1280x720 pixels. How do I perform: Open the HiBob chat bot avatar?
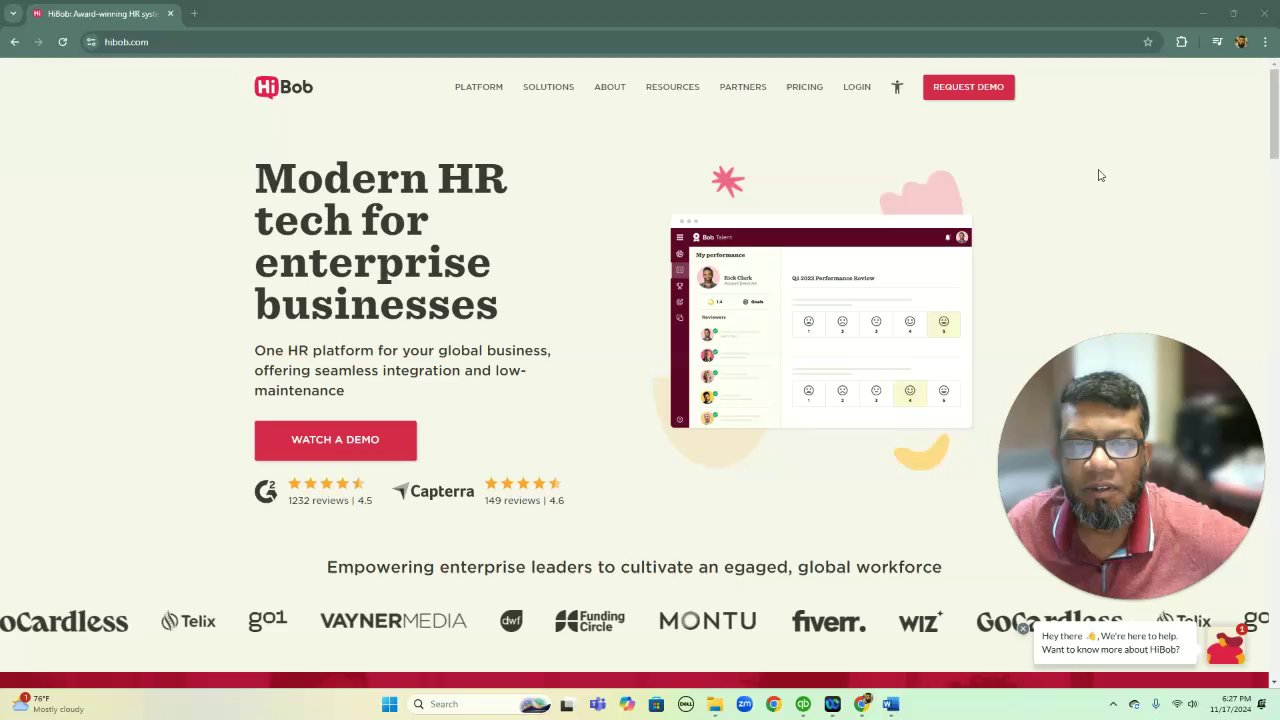(x=1226, y=646)
